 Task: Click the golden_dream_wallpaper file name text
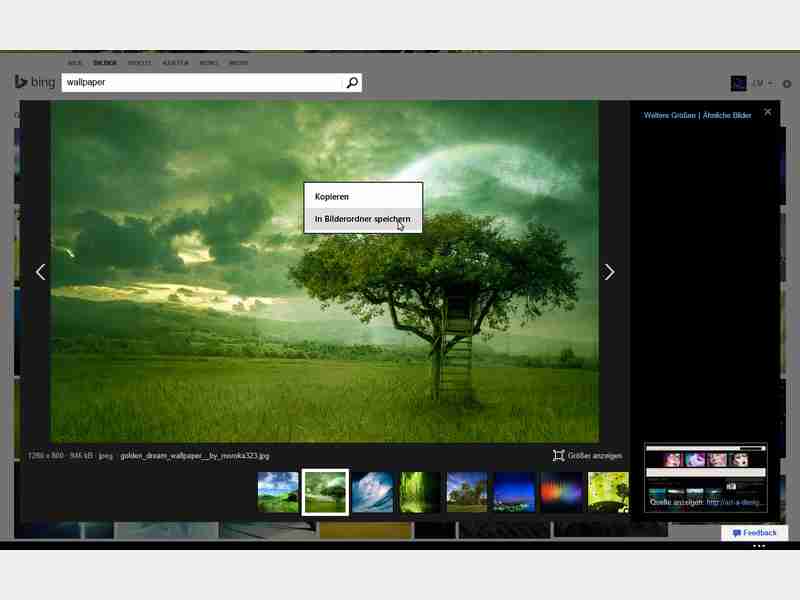[x=195, y=456]
